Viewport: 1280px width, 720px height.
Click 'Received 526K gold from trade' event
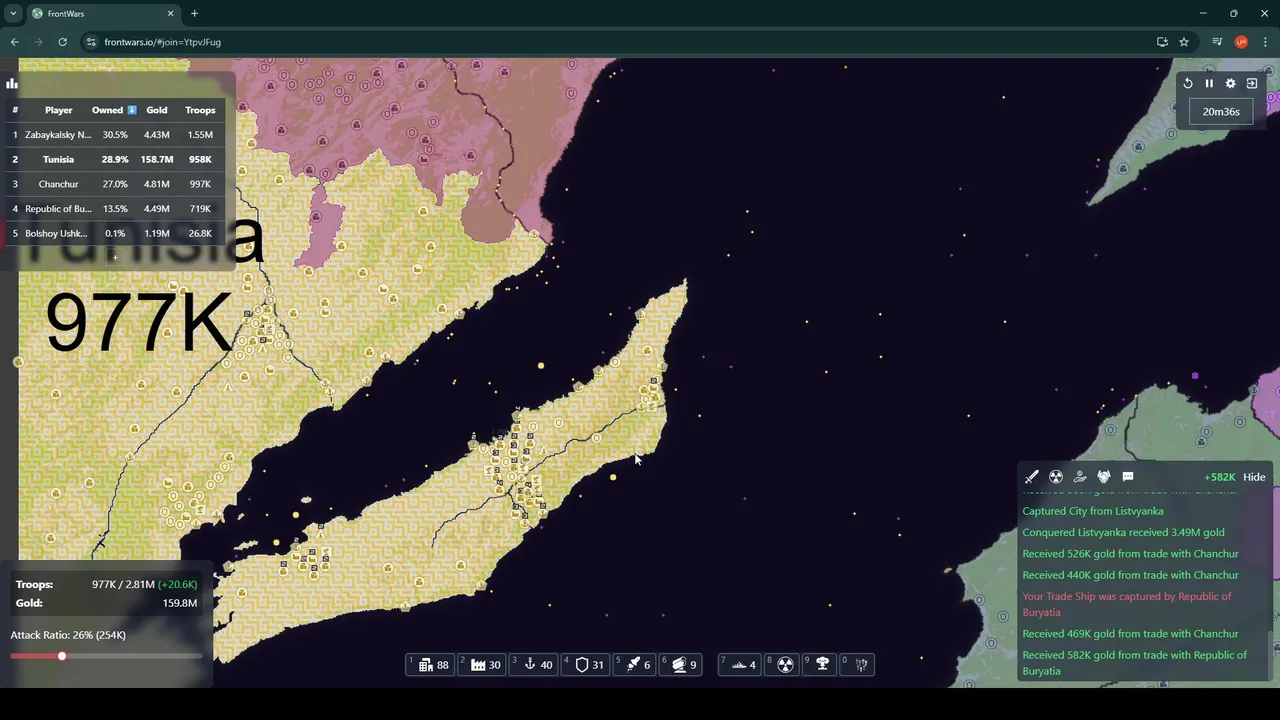1130,554
